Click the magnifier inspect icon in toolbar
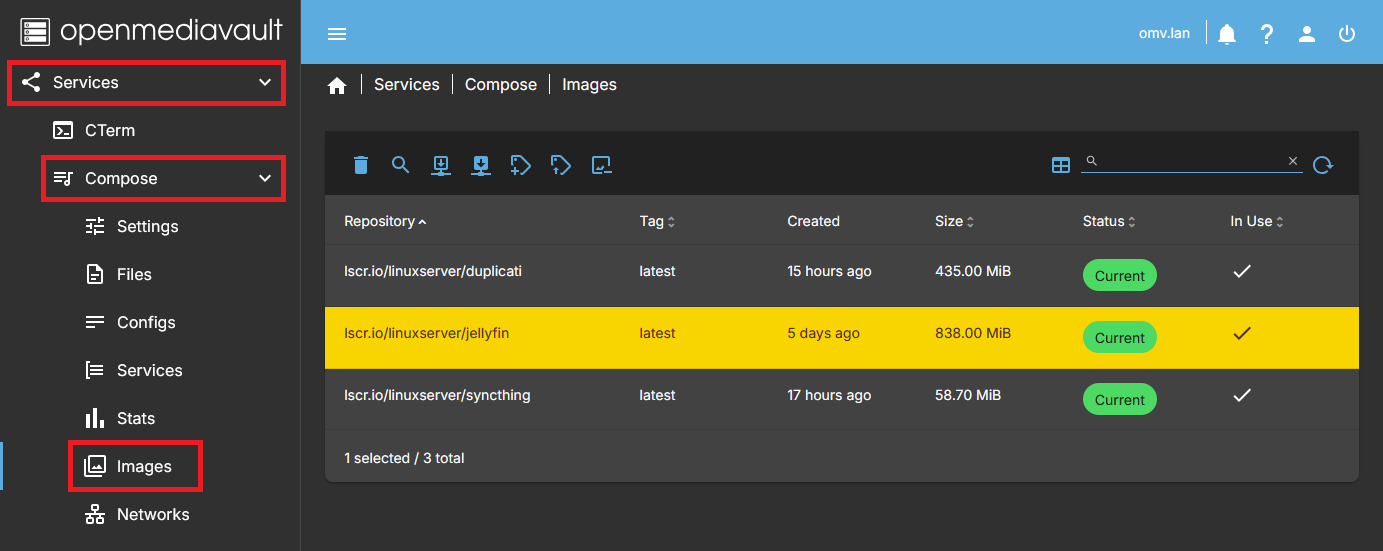 click(401, 165)
